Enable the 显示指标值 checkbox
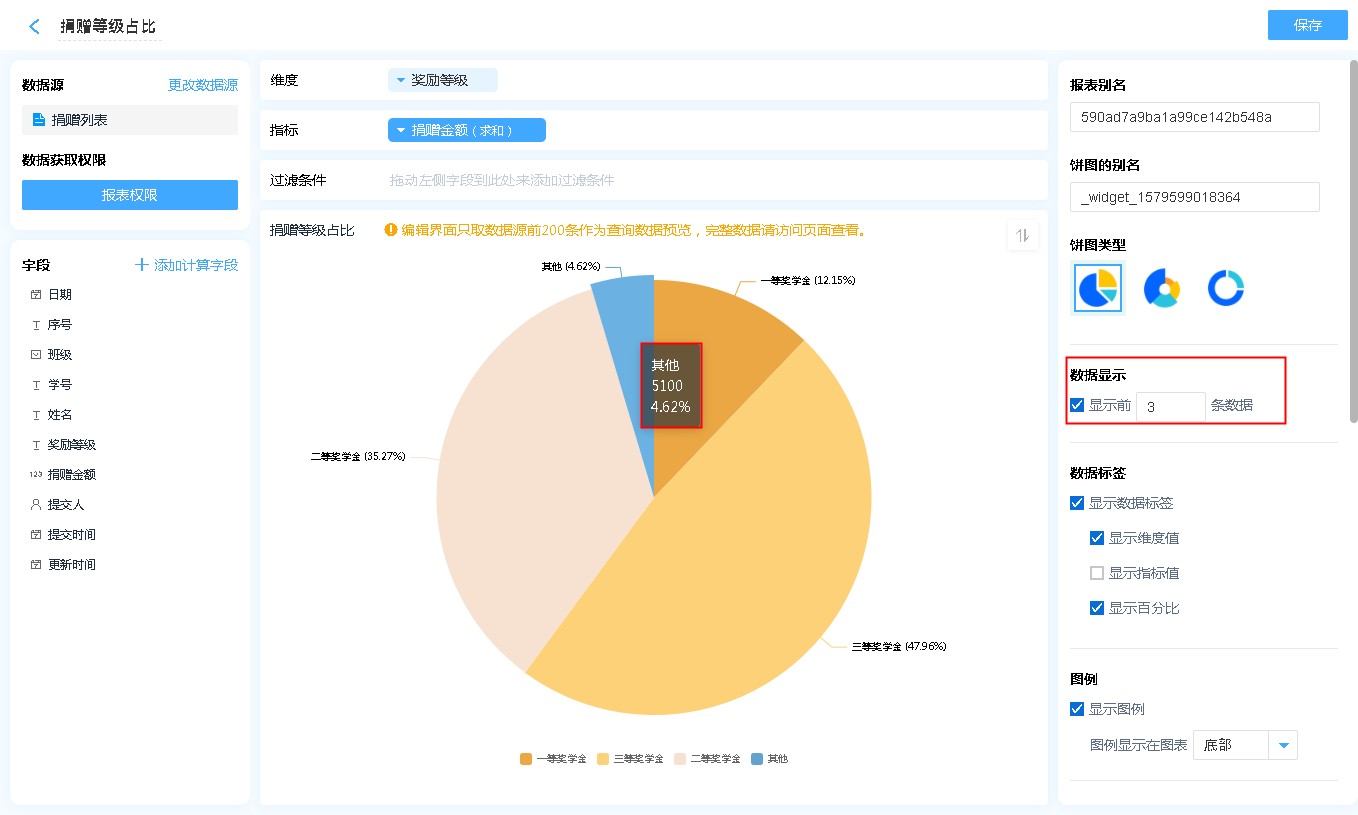 click(x=1097, y=573)
